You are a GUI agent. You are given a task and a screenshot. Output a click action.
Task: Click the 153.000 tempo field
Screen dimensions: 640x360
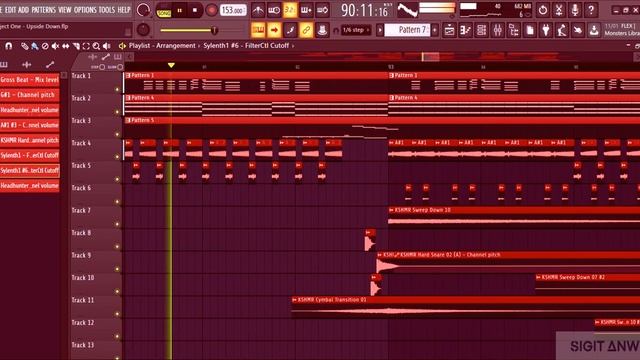coord(233,10)
